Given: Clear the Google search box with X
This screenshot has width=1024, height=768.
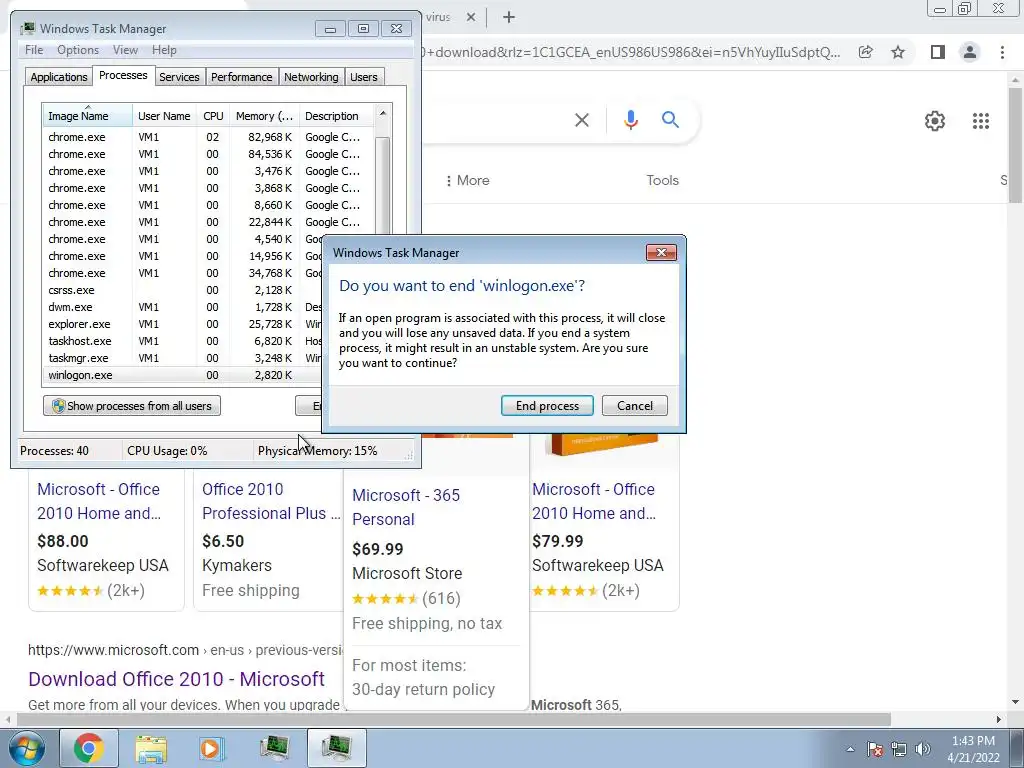Looking at the screenshot, I should pyautogui.click(x=581, y=120).
